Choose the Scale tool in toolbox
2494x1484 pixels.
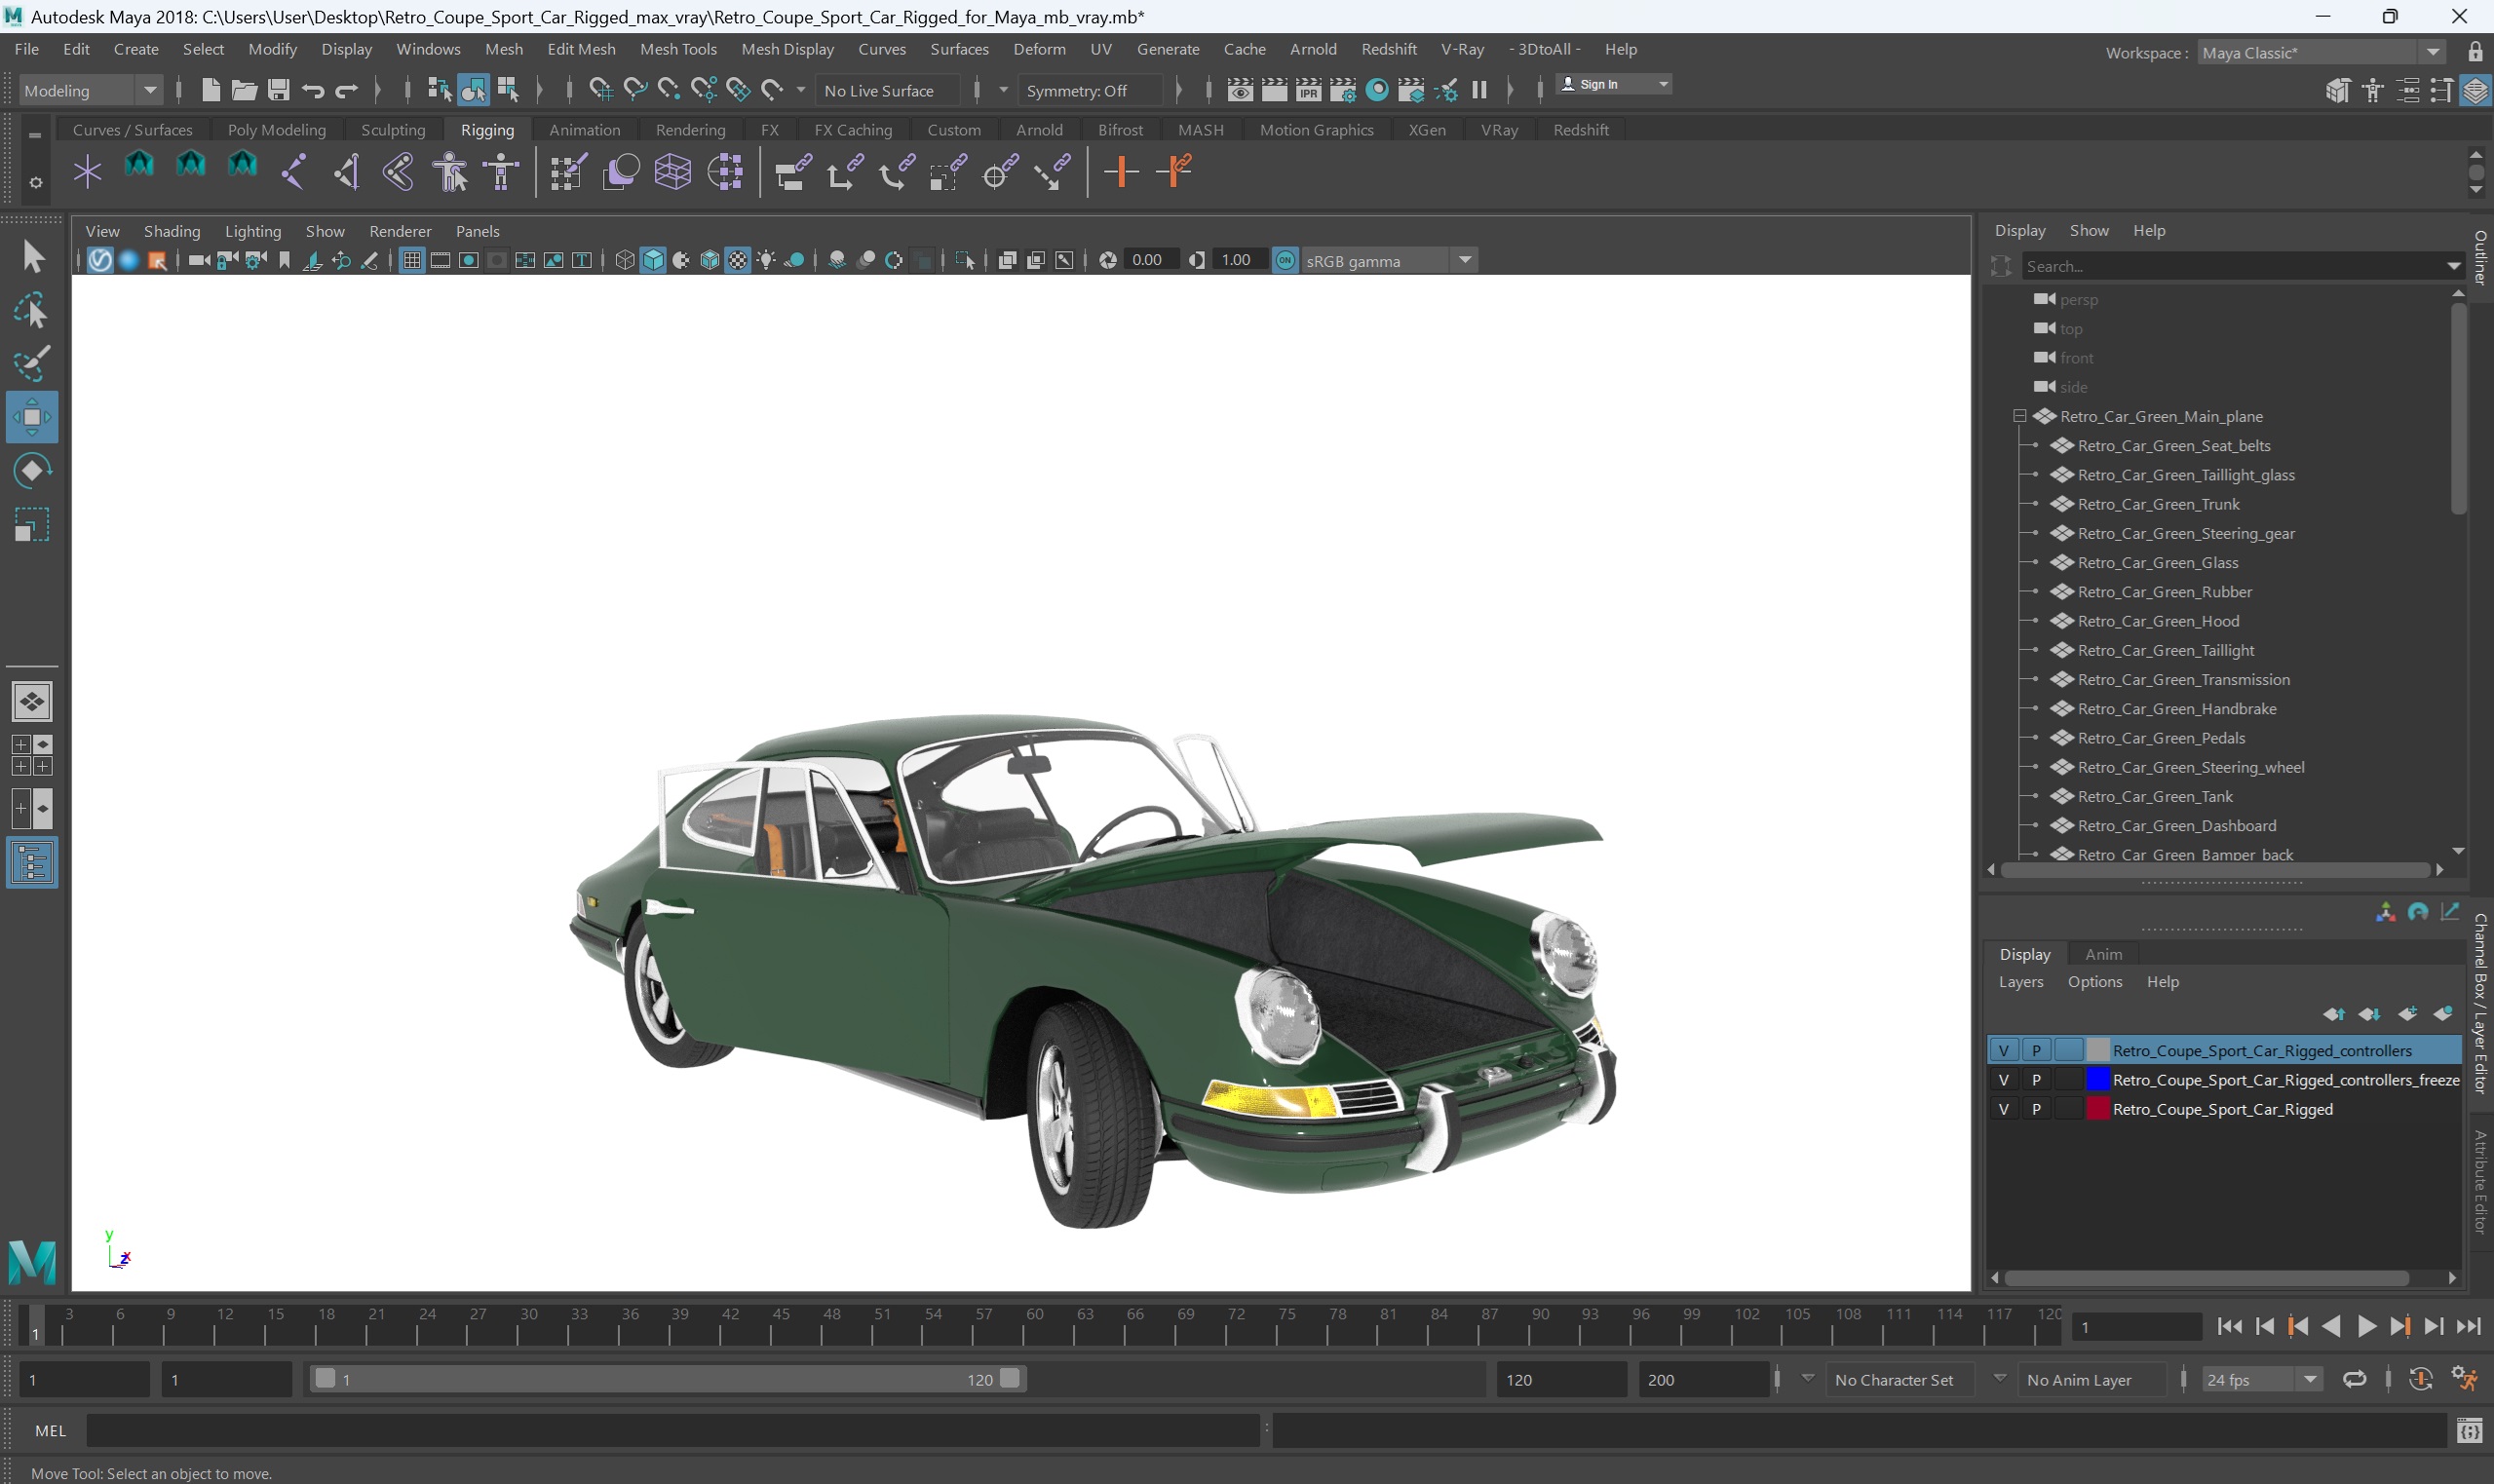click(32, 524)
